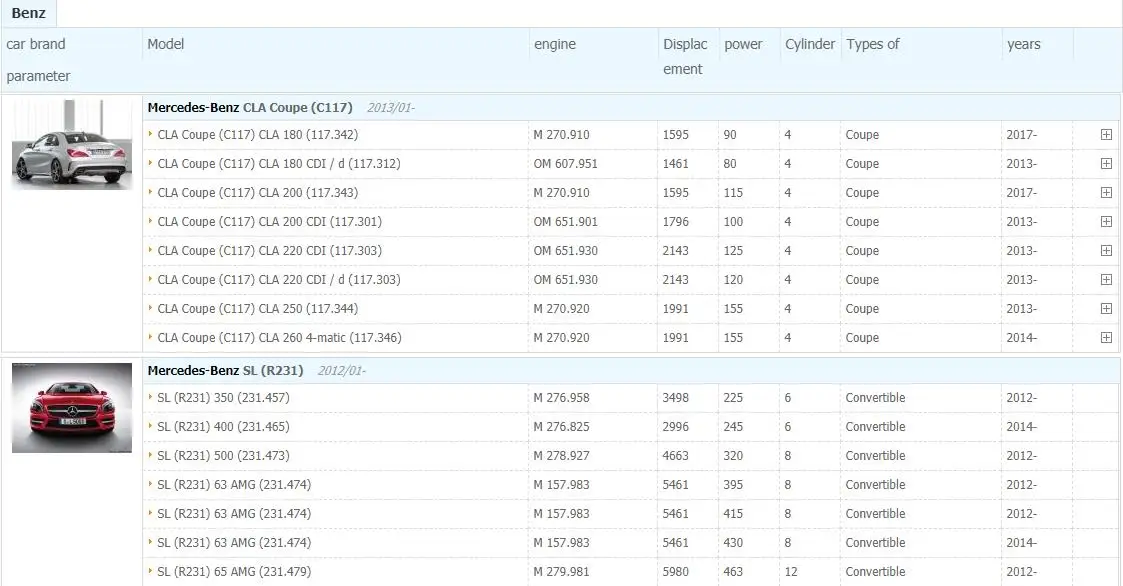The image size is (1123, 586).
Task: Expand the CLA 220 CDI / d (117.303) row
Action: pyautogui.click(x=1106, y=279)
